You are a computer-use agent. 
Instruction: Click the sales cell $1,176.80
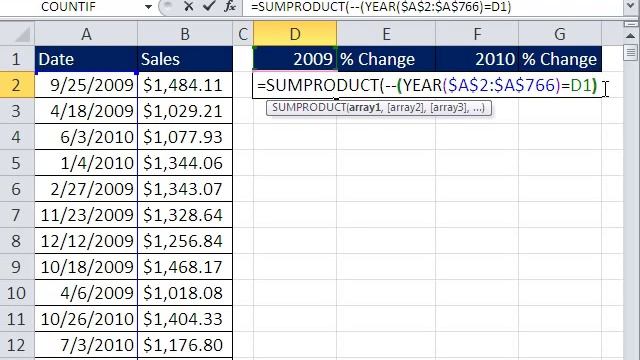click(x=185, y=345)
